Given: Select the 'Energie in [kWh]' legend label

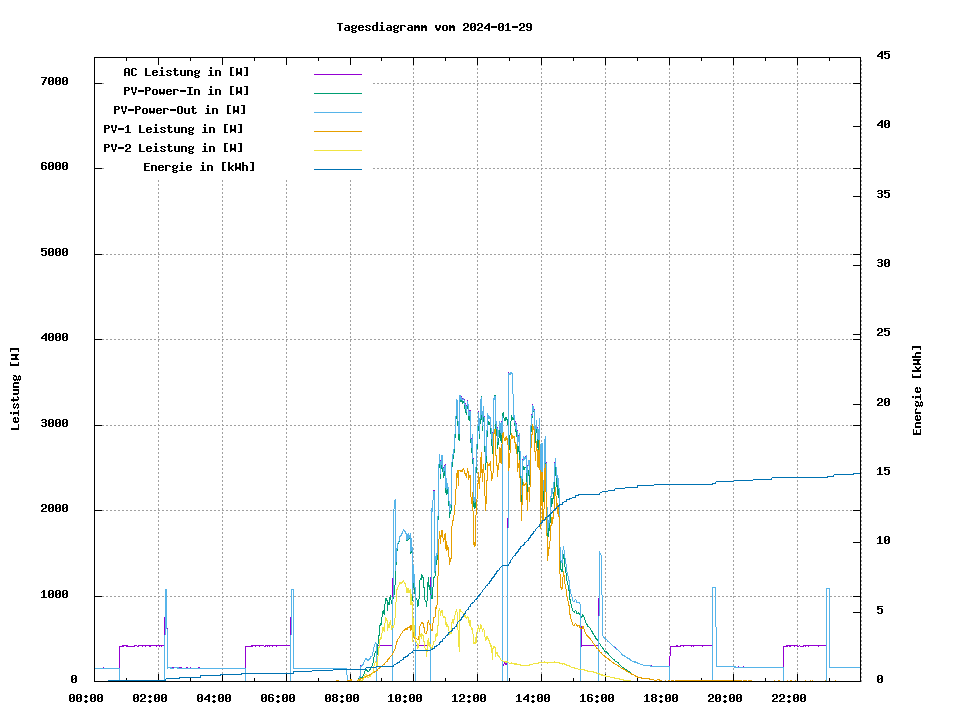Looking at the screenshot, I should pyautogui.click(x=199, y=167).
